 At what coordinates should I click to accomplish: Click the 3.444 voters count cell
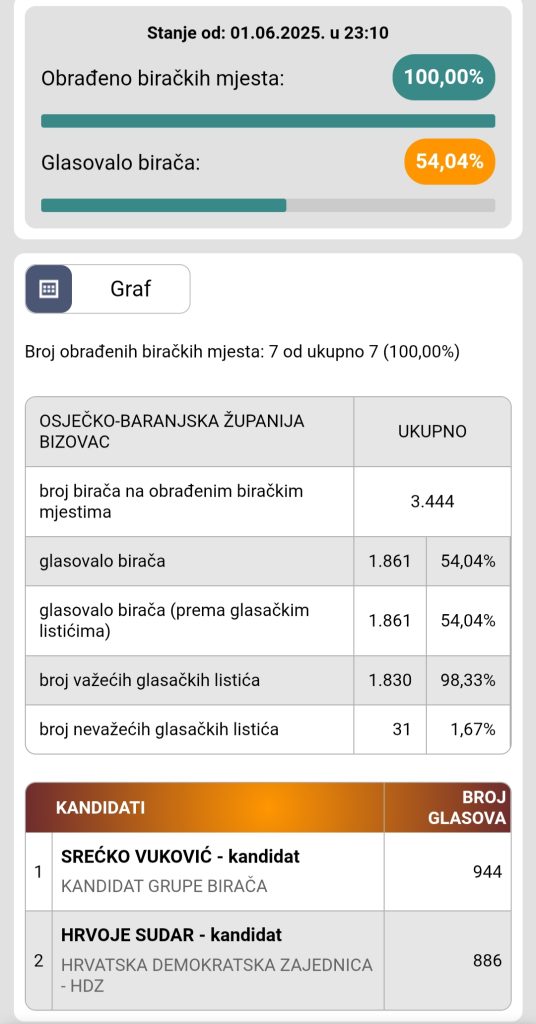coord(432,502)
